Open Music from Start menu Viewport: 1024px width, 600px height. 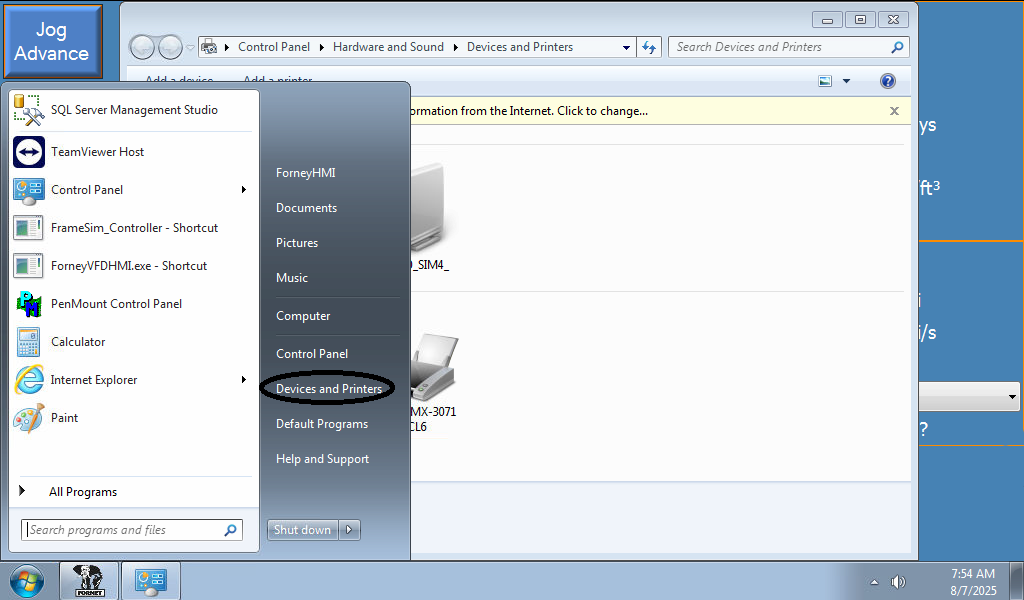[x=291, y=278]
